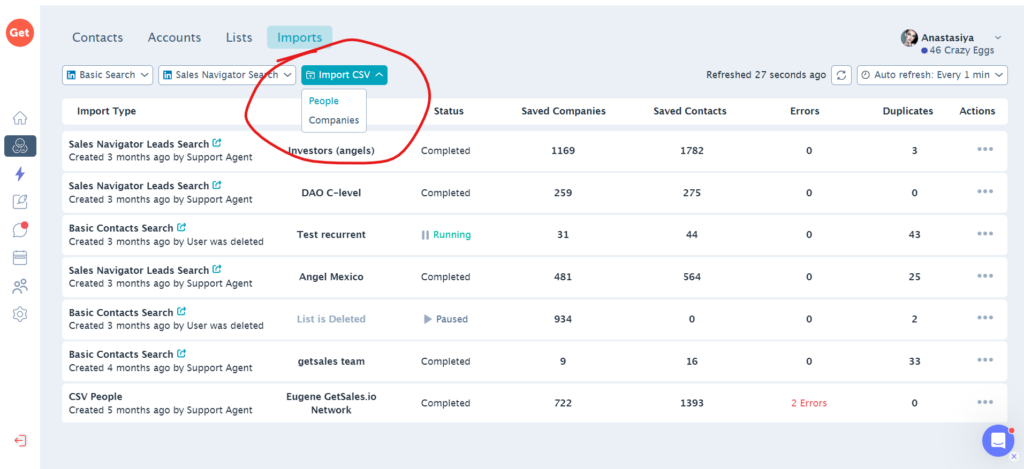Pause the running Test recurrent import

coord(425,235)
